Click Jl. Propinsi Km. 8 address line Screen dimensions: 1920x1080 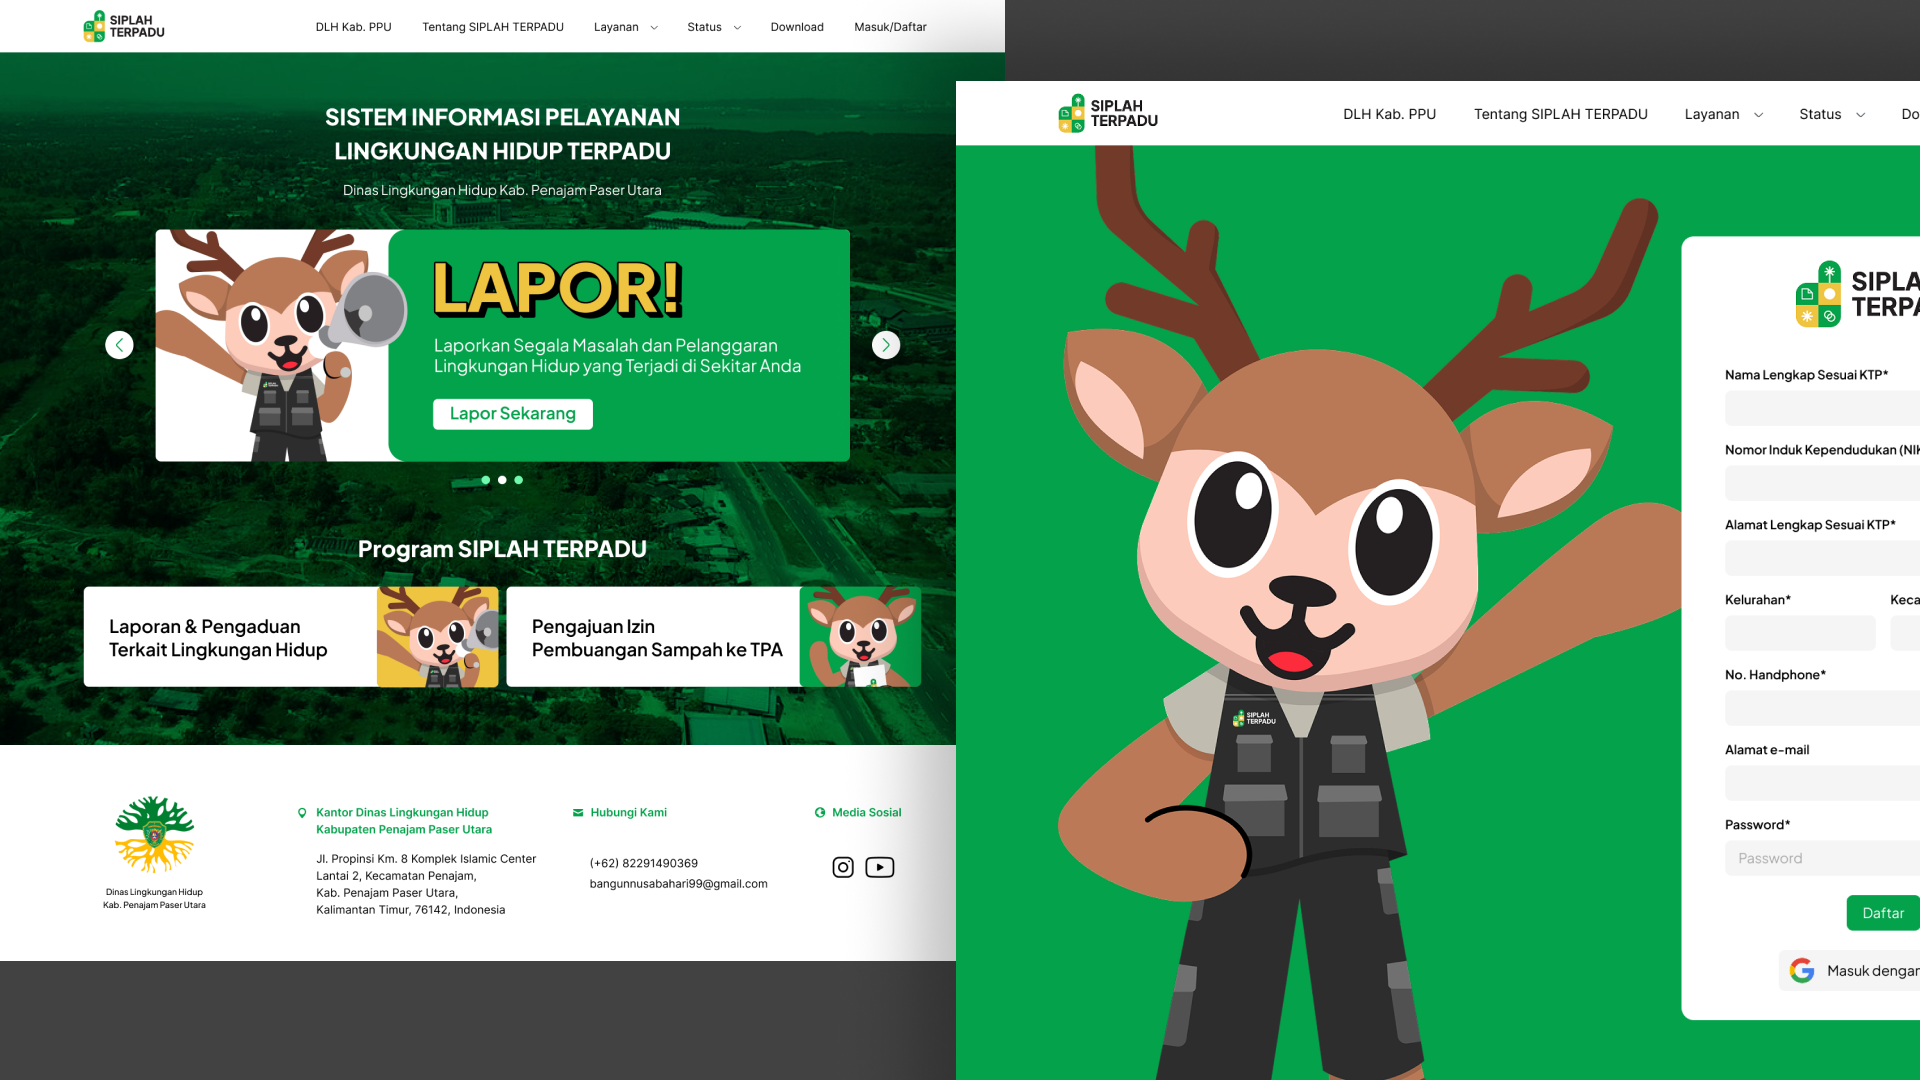[426, 859]
